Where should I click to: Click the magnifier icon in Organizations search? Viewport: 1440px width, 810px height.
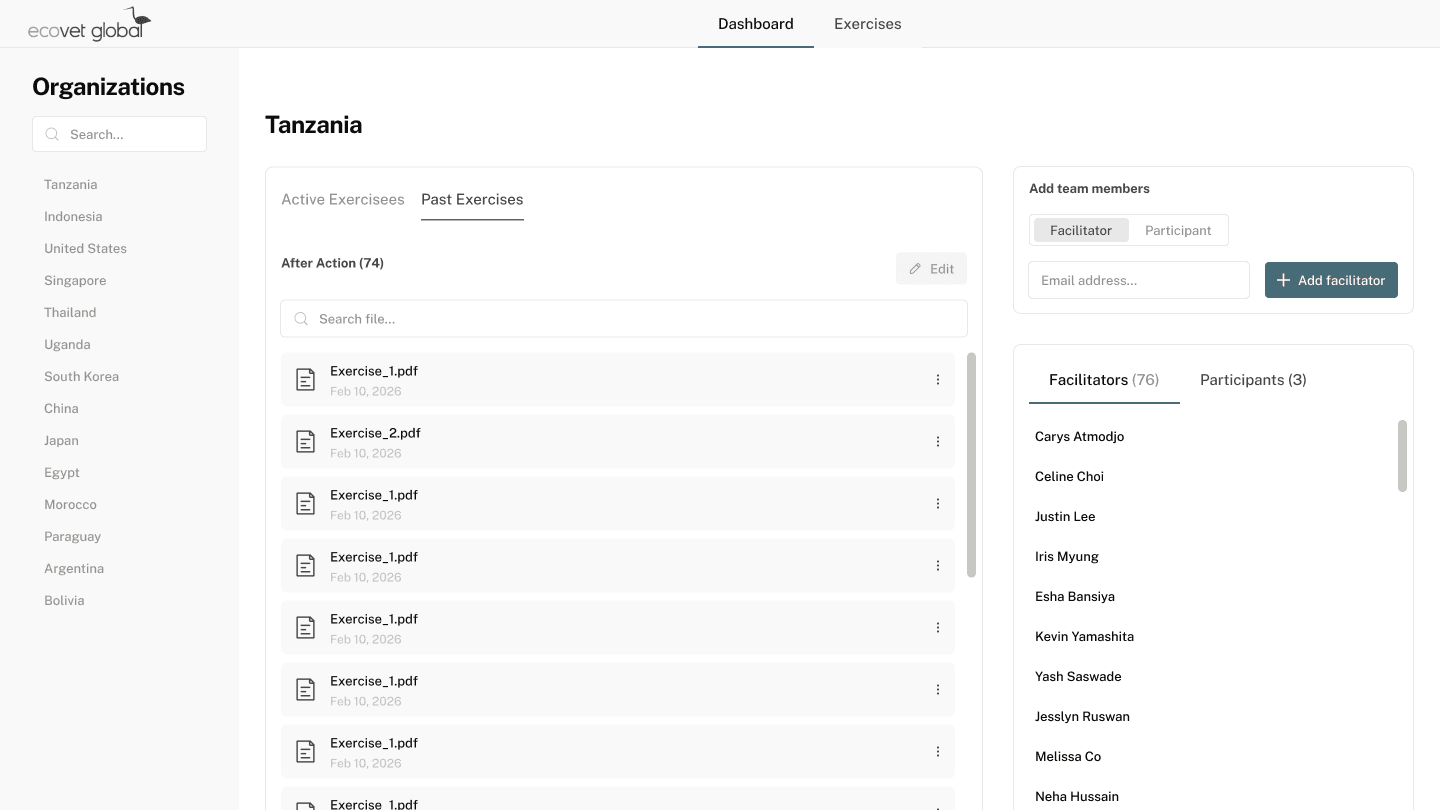point(53,134)
